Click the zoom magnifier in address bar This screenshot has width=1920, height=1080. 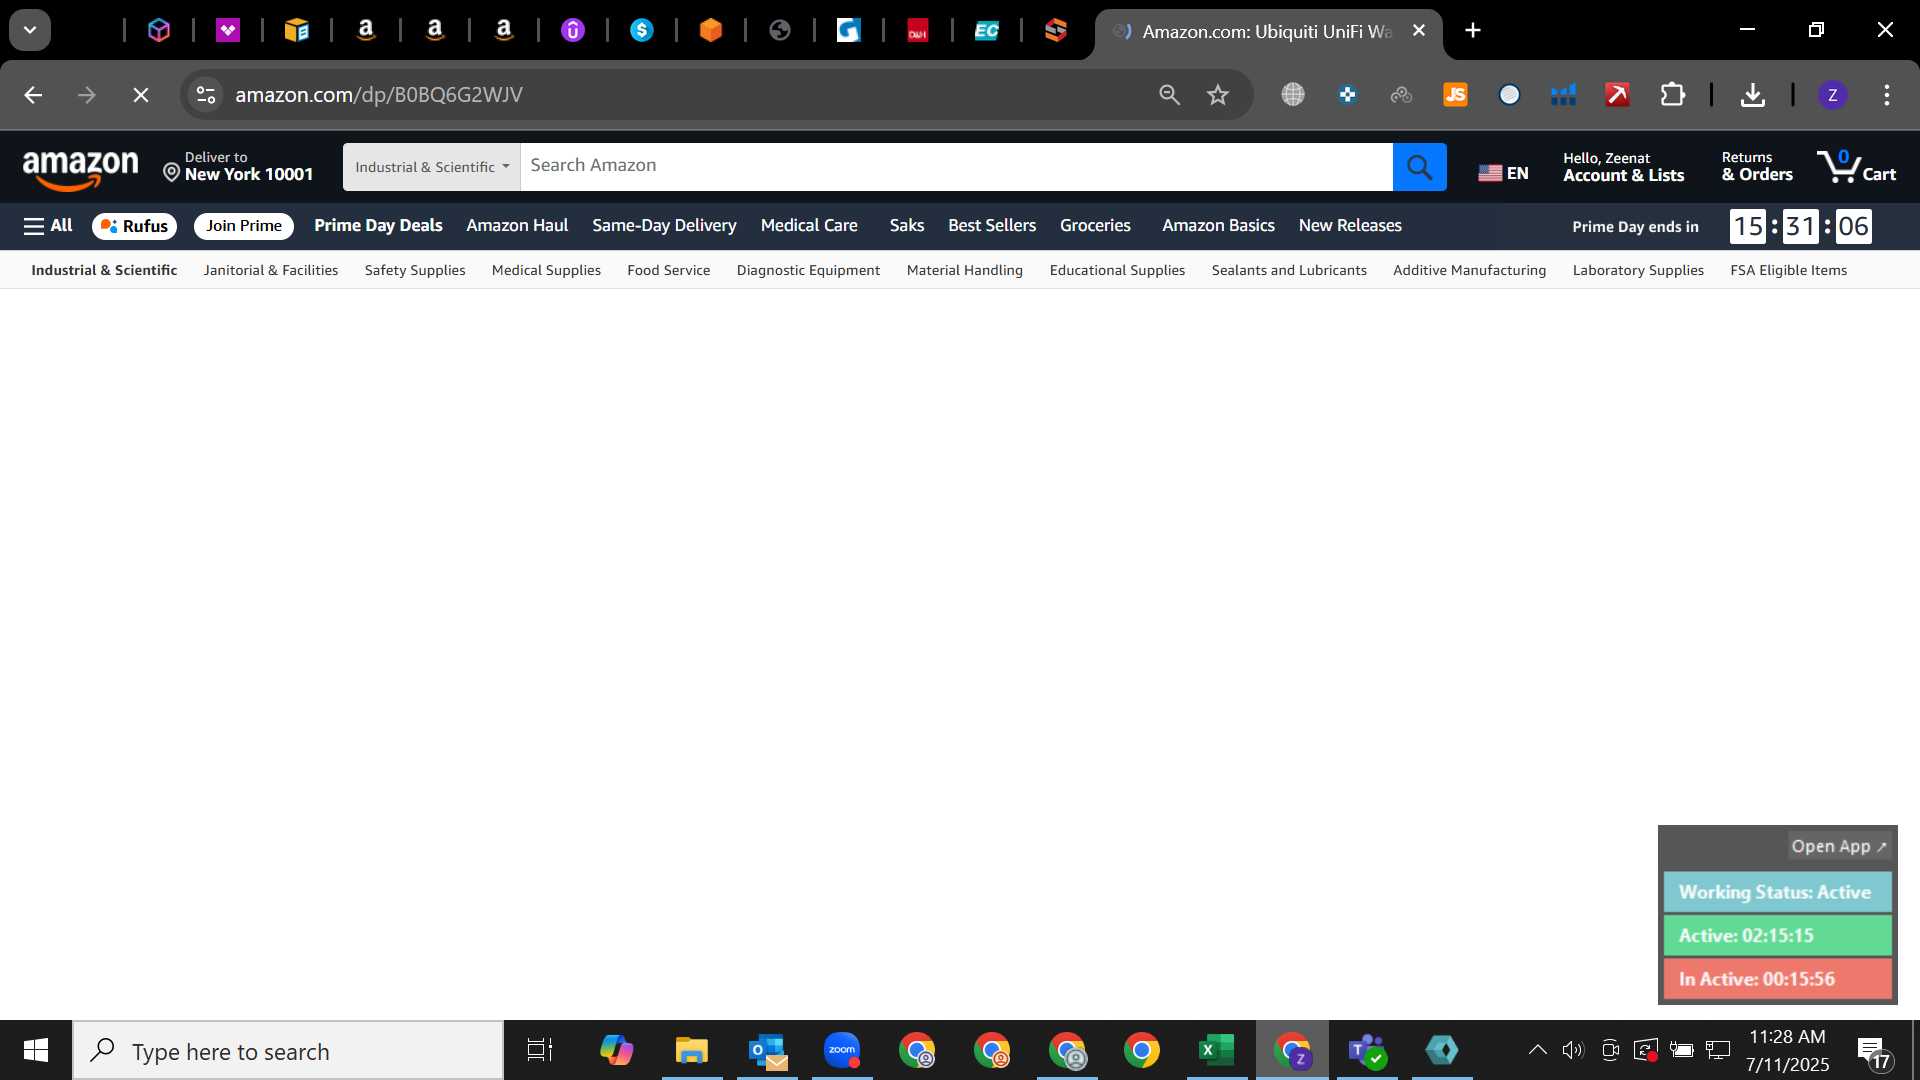(x=1169, y=95)
